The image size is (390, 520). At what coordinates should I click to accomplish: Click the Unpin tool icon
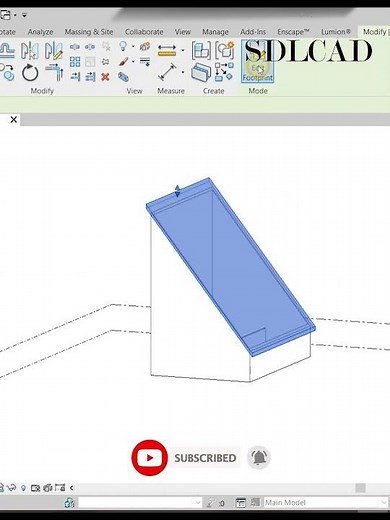point(106,46)
